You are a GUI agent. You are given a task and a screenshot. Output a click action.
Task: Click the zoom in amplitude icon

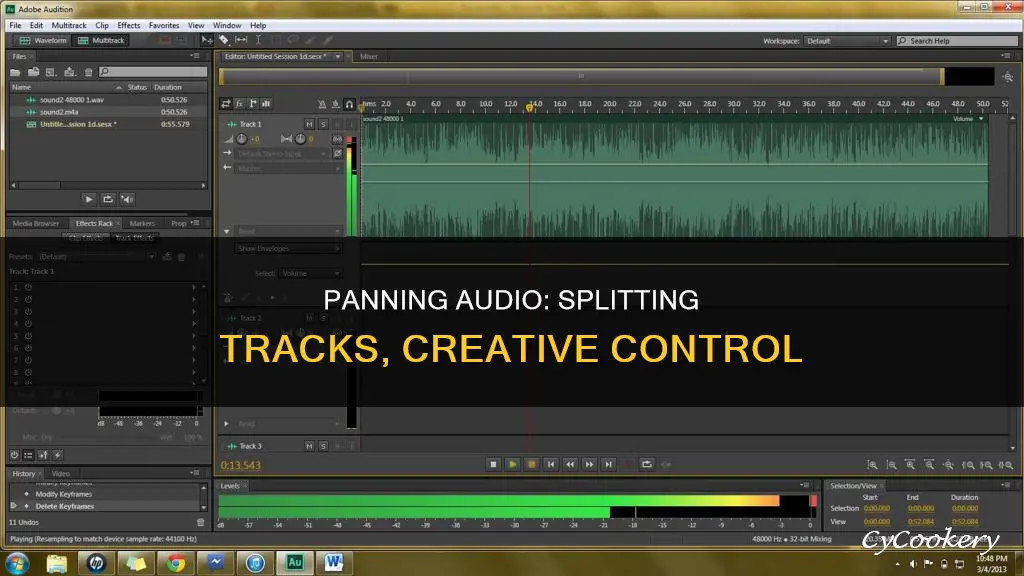click(x=872, y=465)
